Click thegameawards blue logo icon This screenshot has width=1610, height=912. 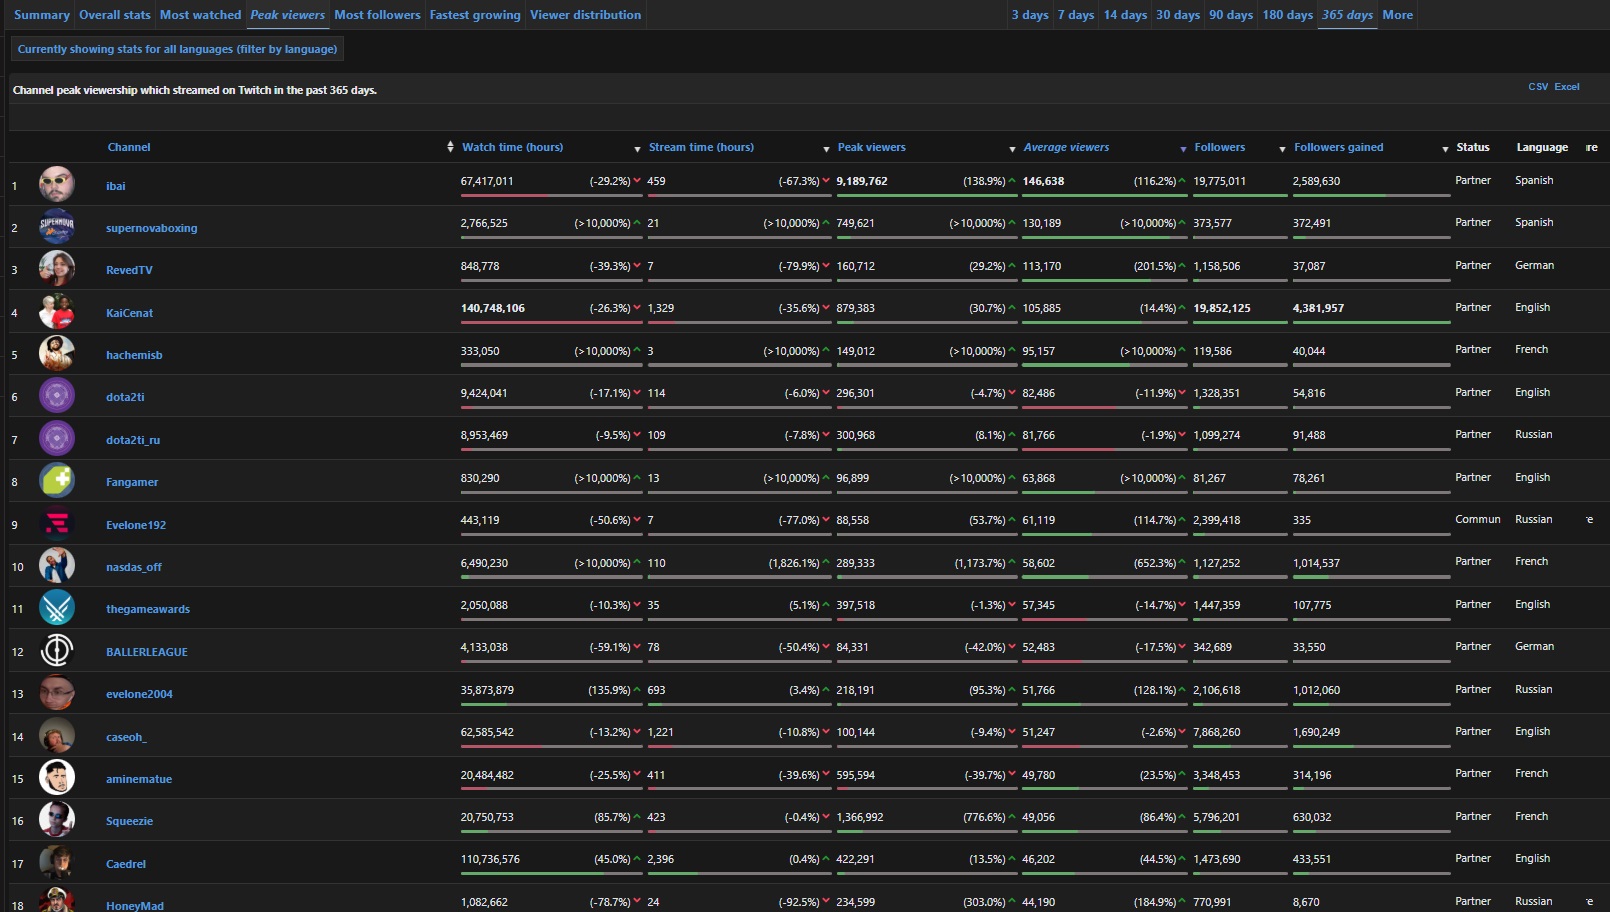point(57,608)
